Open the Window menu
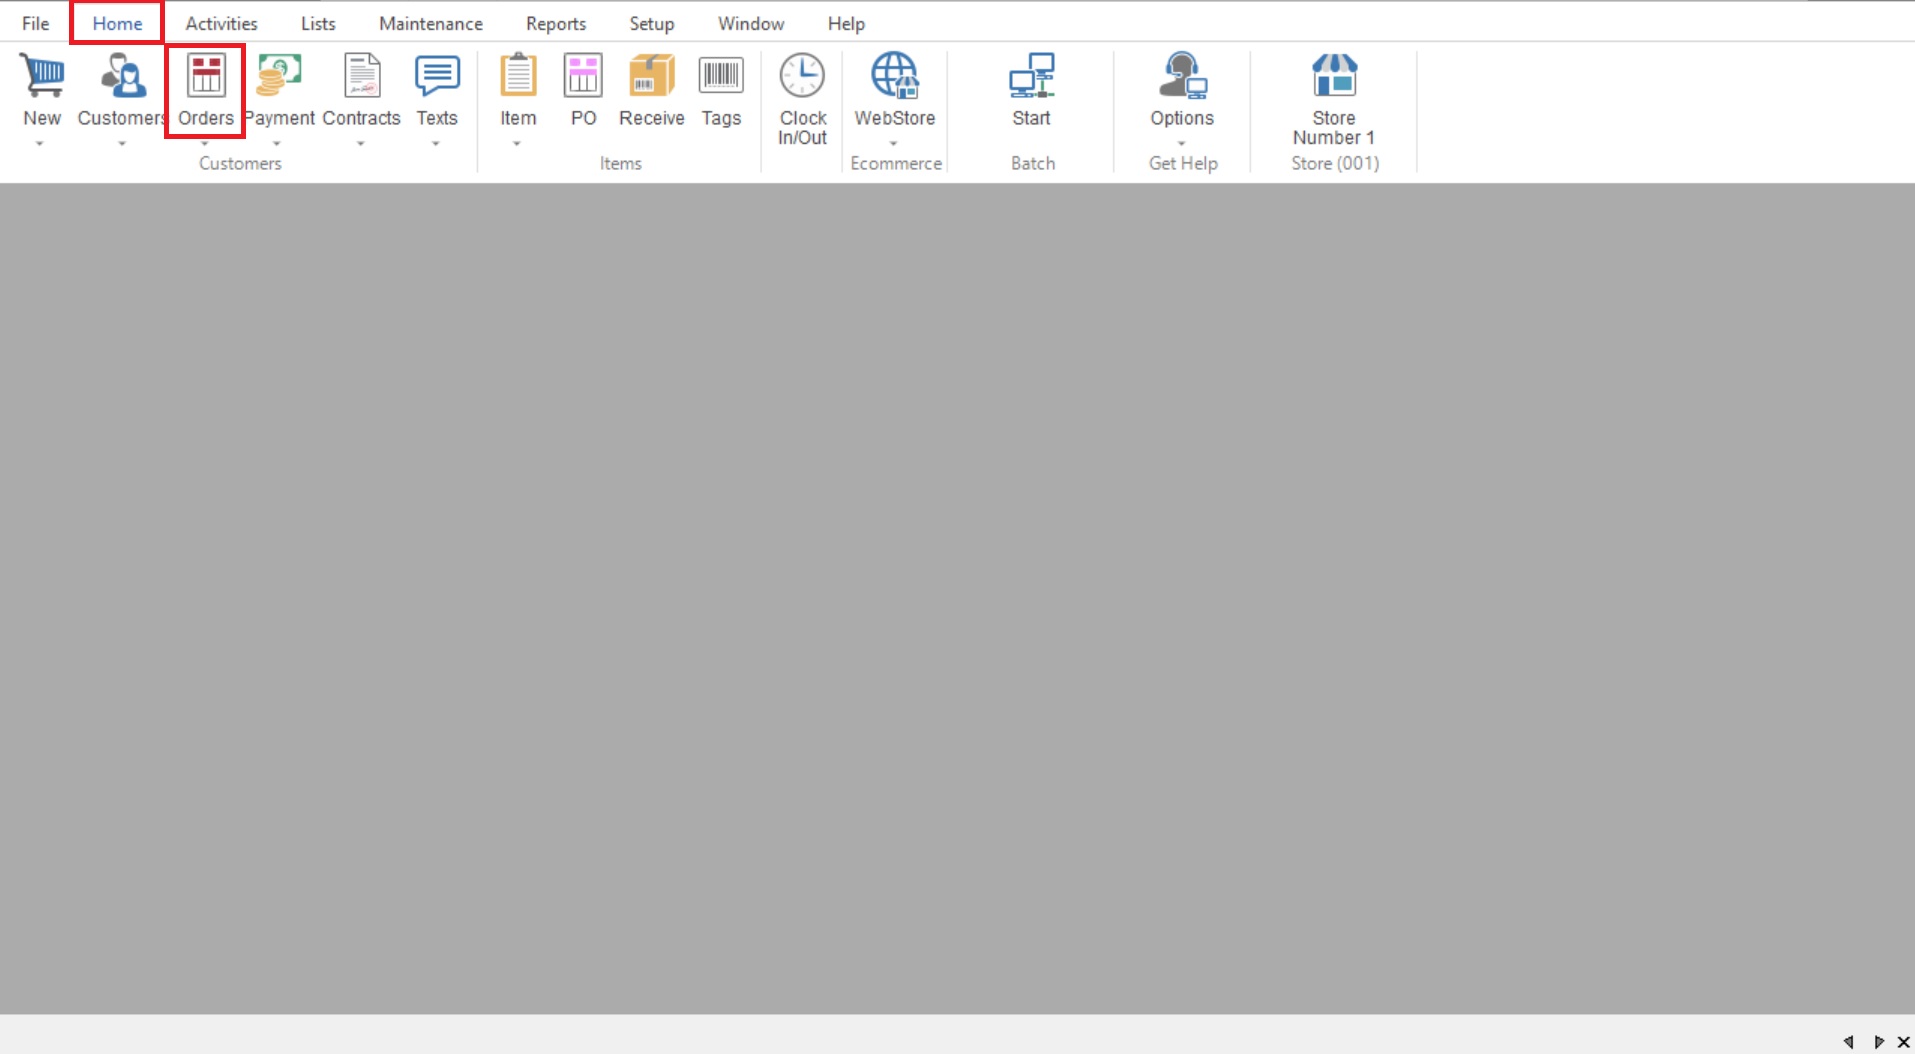This screenshot has height=1054, width=1915. coord(751,23)
